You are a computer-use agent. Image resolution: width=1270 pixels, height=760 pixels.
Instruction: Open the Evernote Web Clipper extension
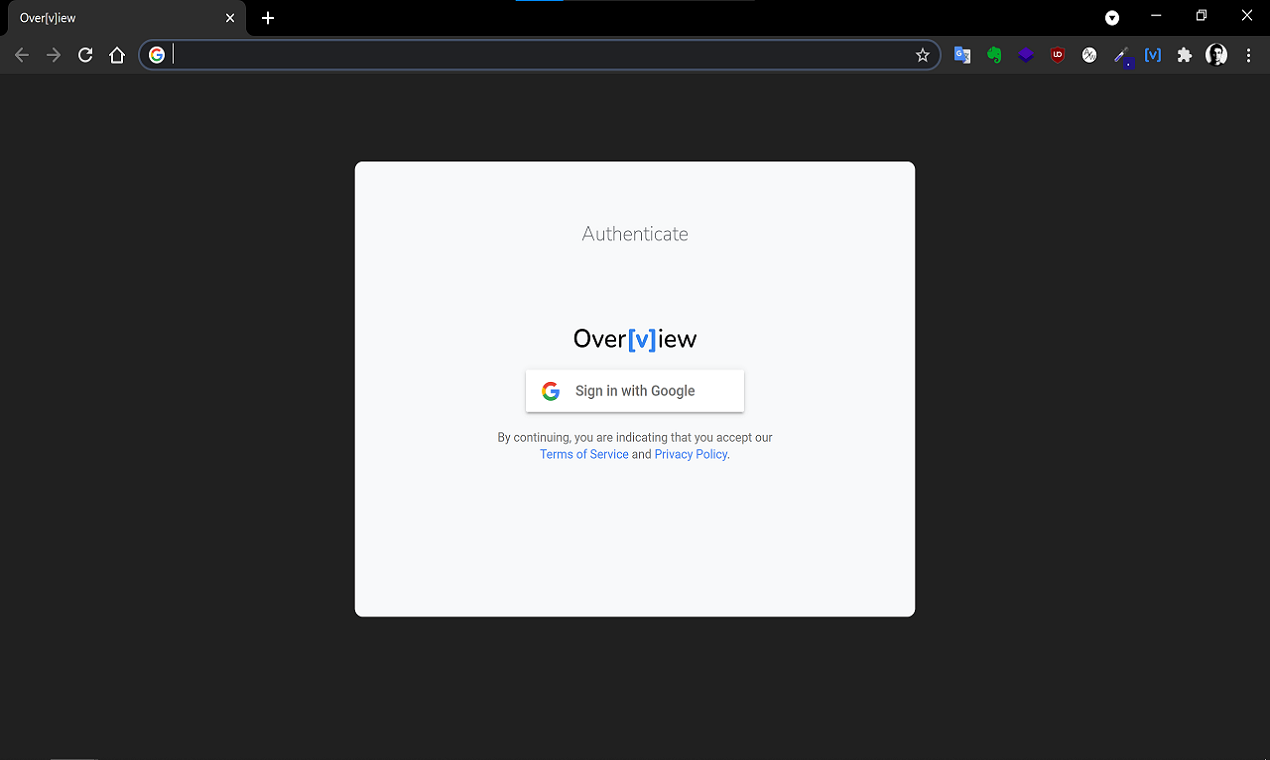click(994, 55)
